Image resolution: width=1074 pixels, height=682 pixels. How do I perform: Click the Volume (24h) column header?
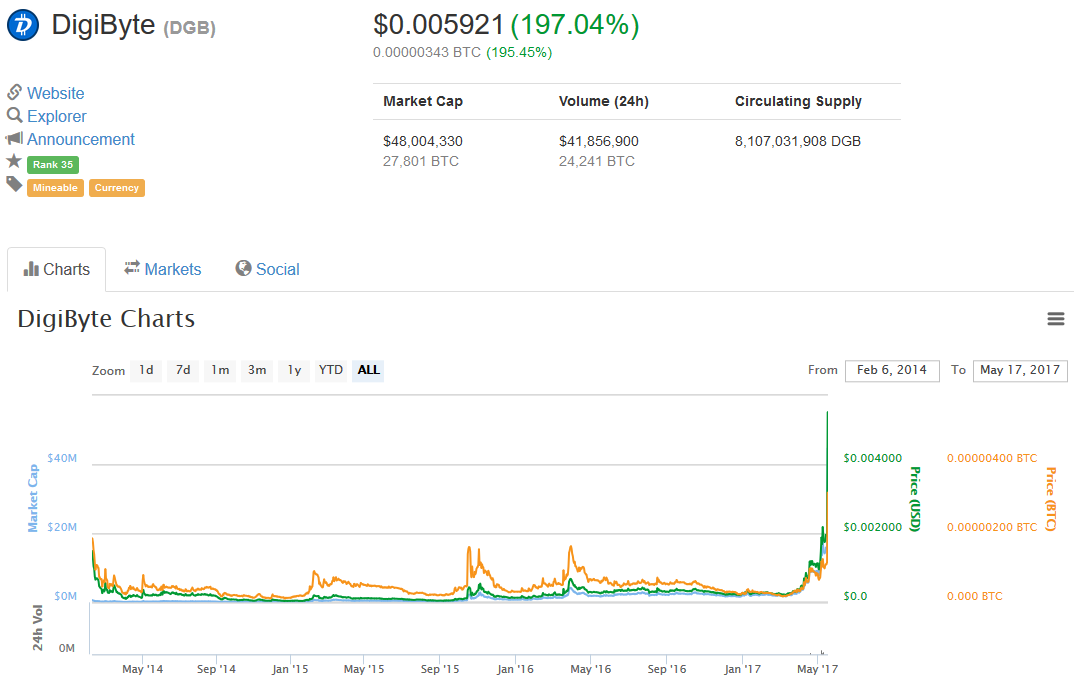(x=603, y=101)
